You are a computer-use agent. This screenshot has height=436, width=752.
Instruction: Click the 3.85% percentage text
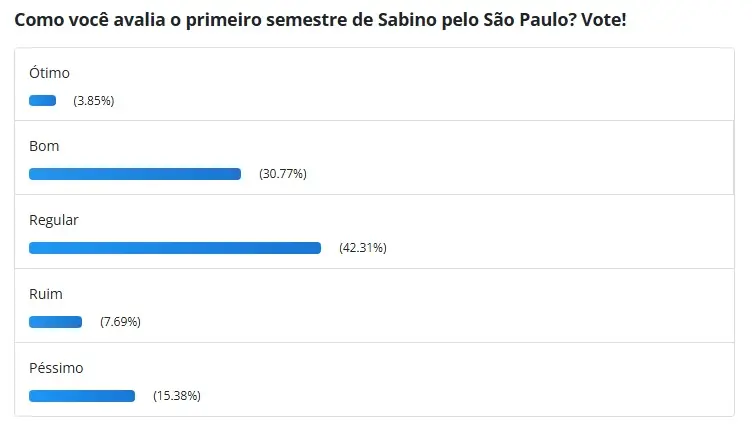click(x=94, y=101)
